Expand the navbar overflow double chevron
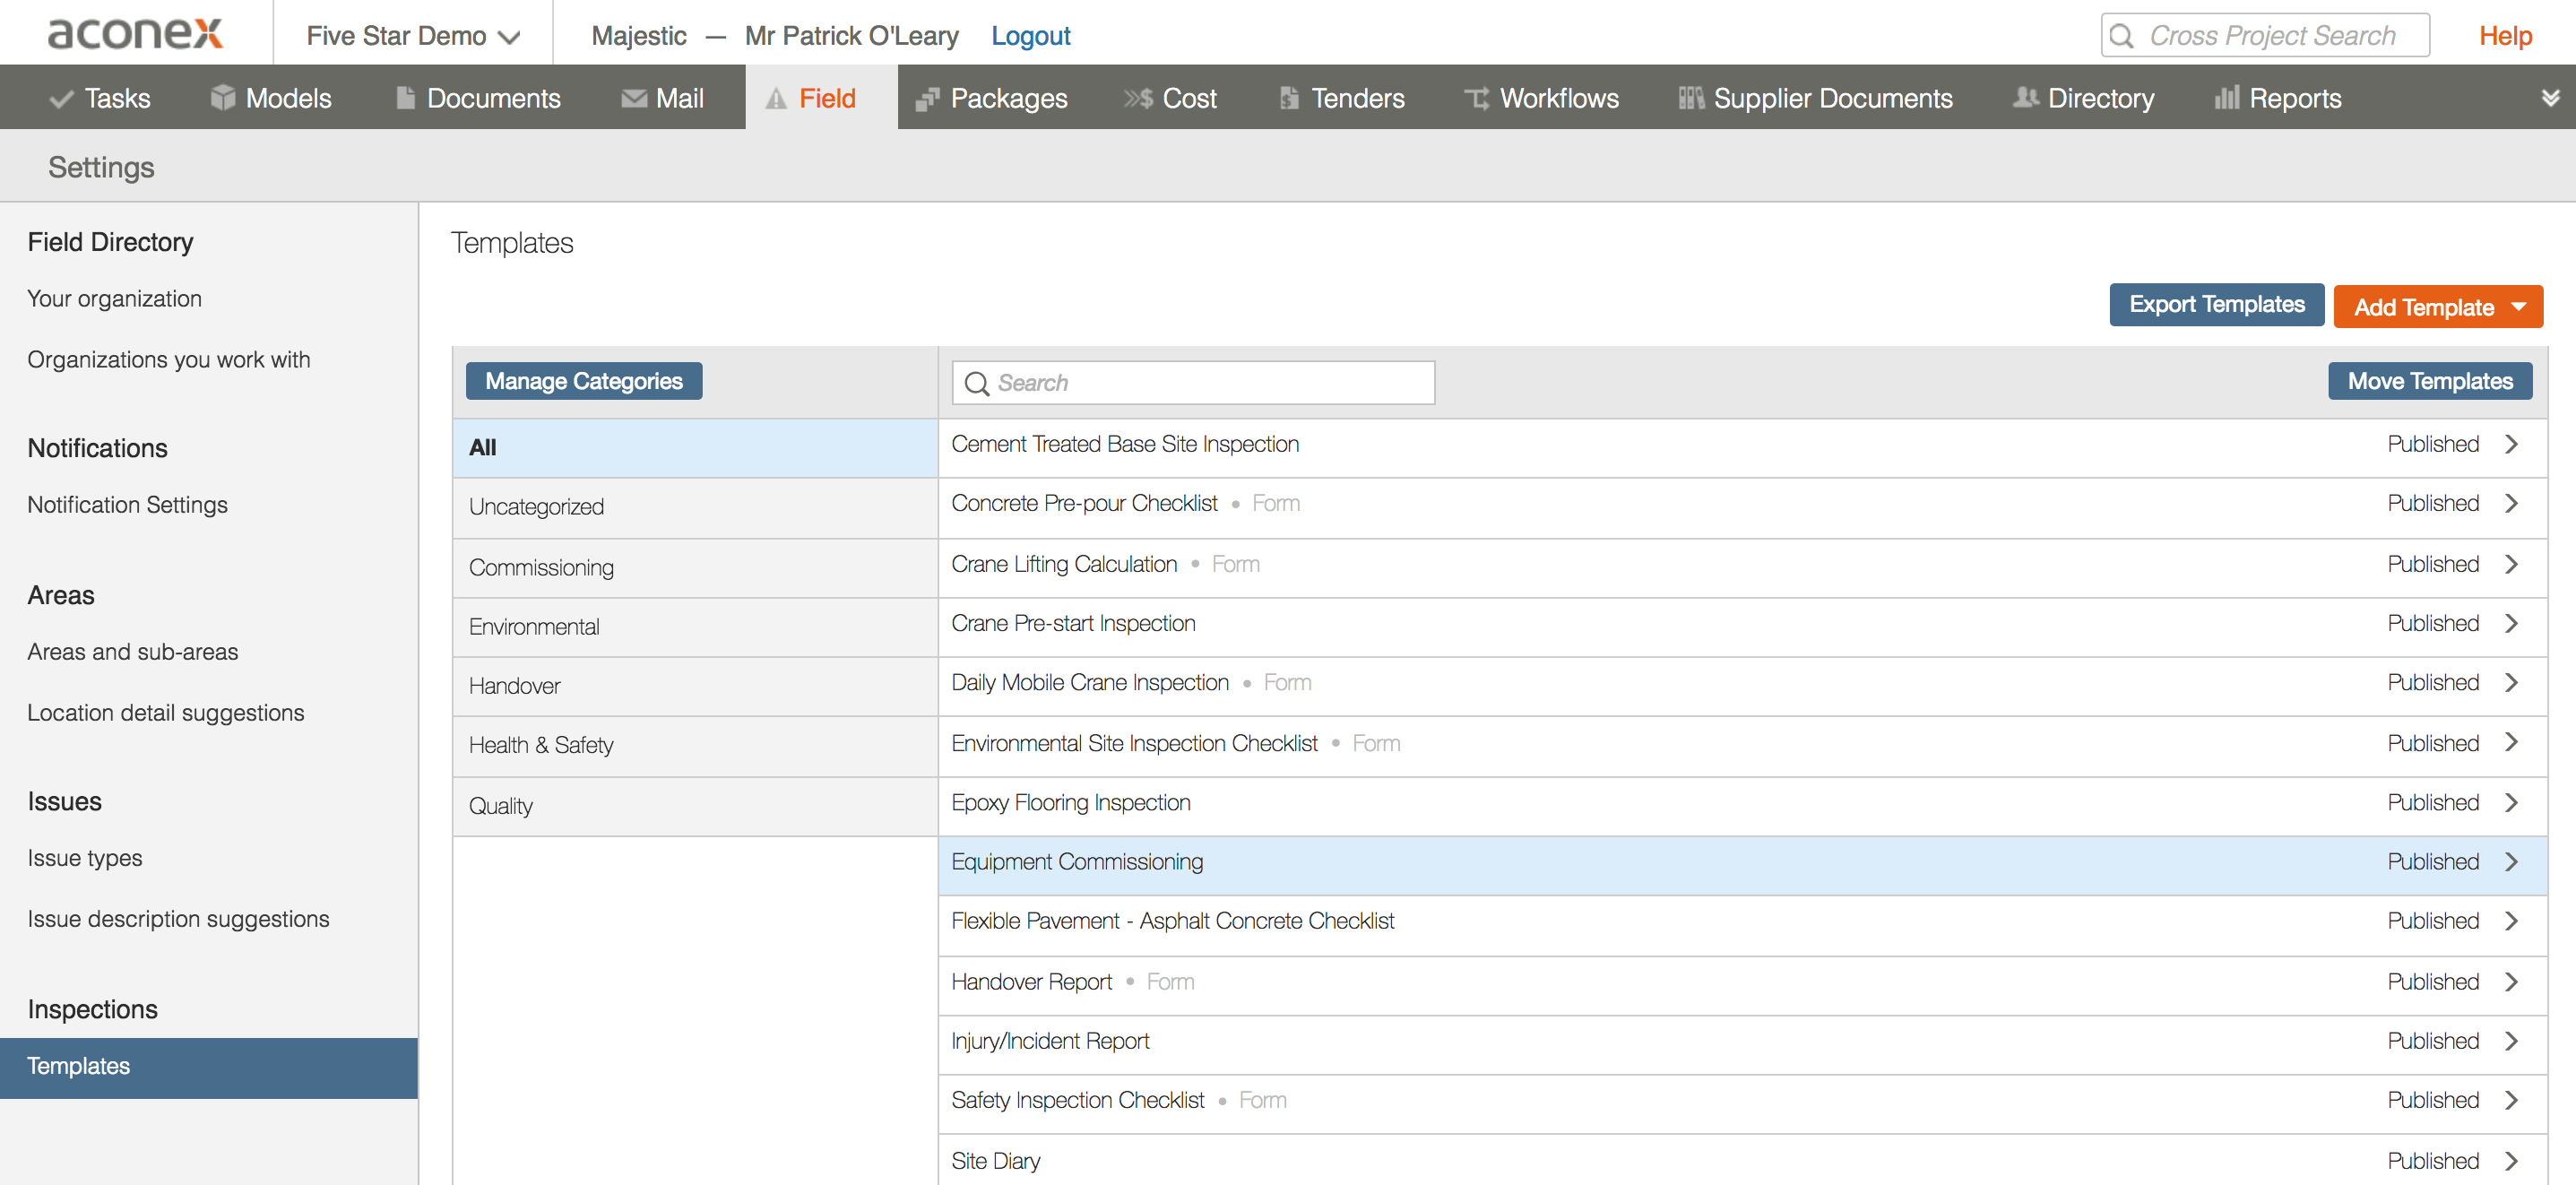Viewport: 2576px width, 1185px height. 2550,97
